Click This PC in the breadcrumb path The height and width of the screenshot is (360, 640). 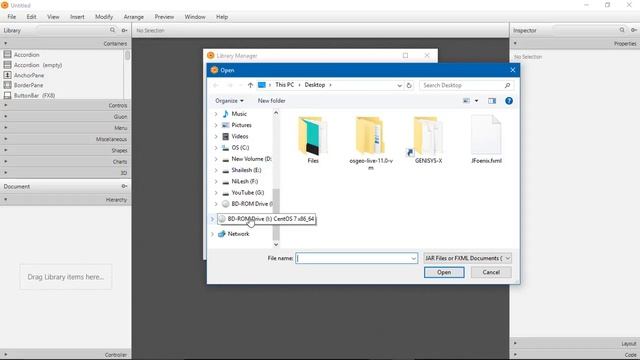click(x=284, y=85)
